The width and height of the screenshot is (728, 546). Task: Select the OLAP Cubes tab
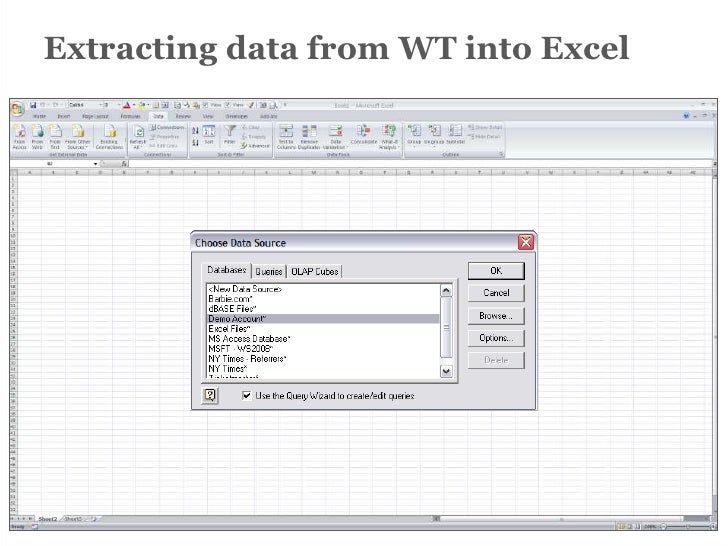click(315, 272)
